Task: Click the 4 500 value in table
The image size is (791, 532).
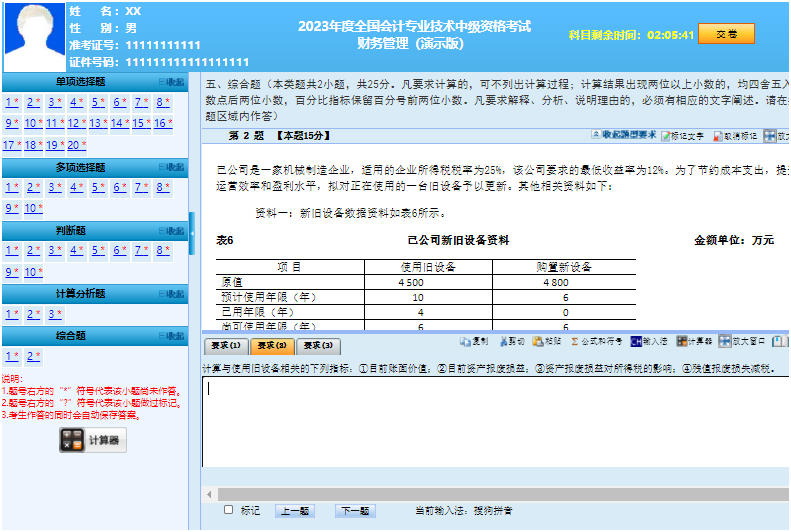Action: click(x=411, y=283)
